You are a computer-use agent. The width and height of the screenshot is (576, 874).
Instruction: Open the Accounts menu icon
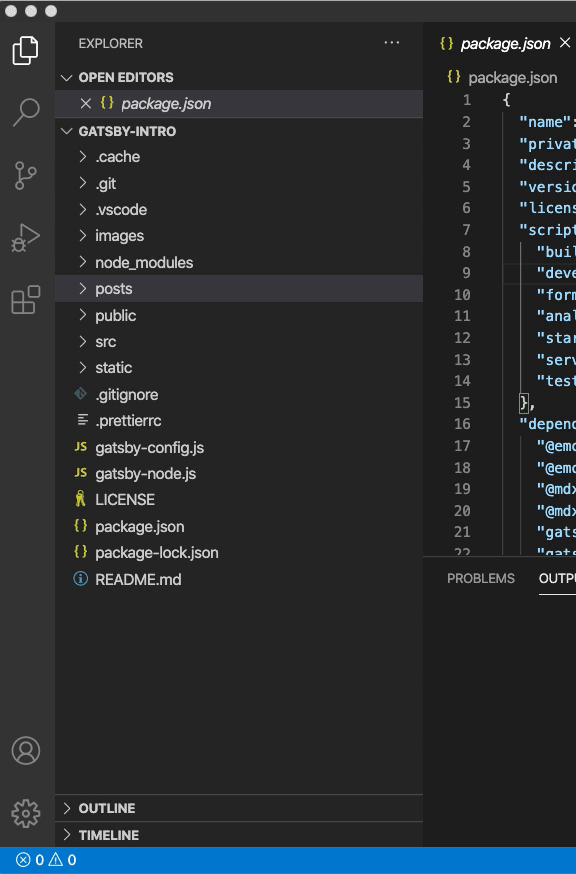[26, 751]
